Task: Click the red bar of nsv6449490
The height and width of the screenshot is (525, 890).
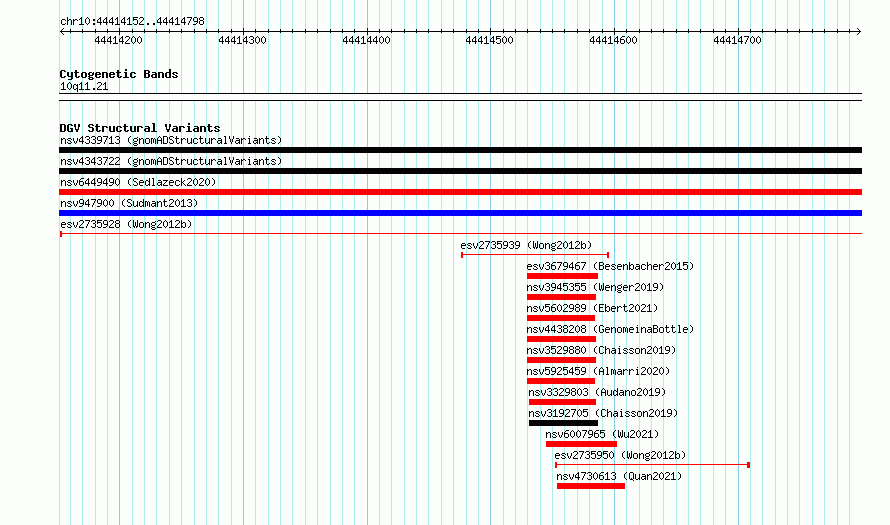Action: [460, 192]
